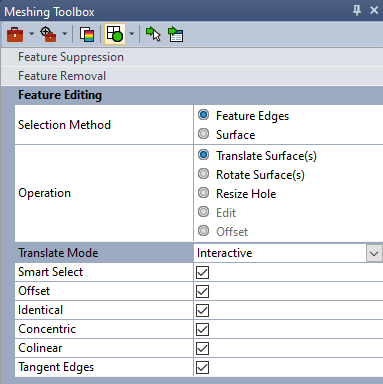Expand the Feature Removal section

[192, 76]
